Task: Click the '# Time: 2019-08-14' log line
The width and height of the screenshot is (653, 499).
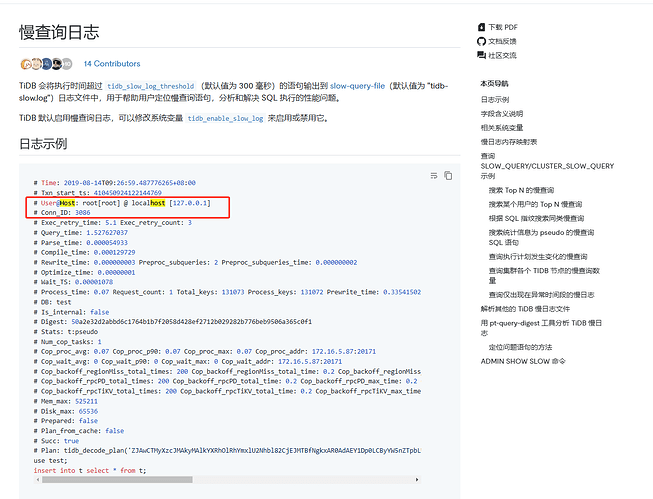Action: [x=115, y=183]
